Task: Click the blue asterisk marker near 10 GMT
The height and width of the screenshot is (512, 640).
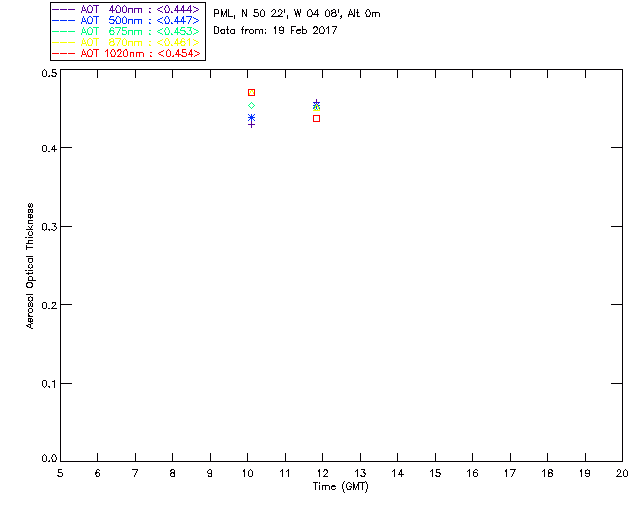Action: [251, 118]
